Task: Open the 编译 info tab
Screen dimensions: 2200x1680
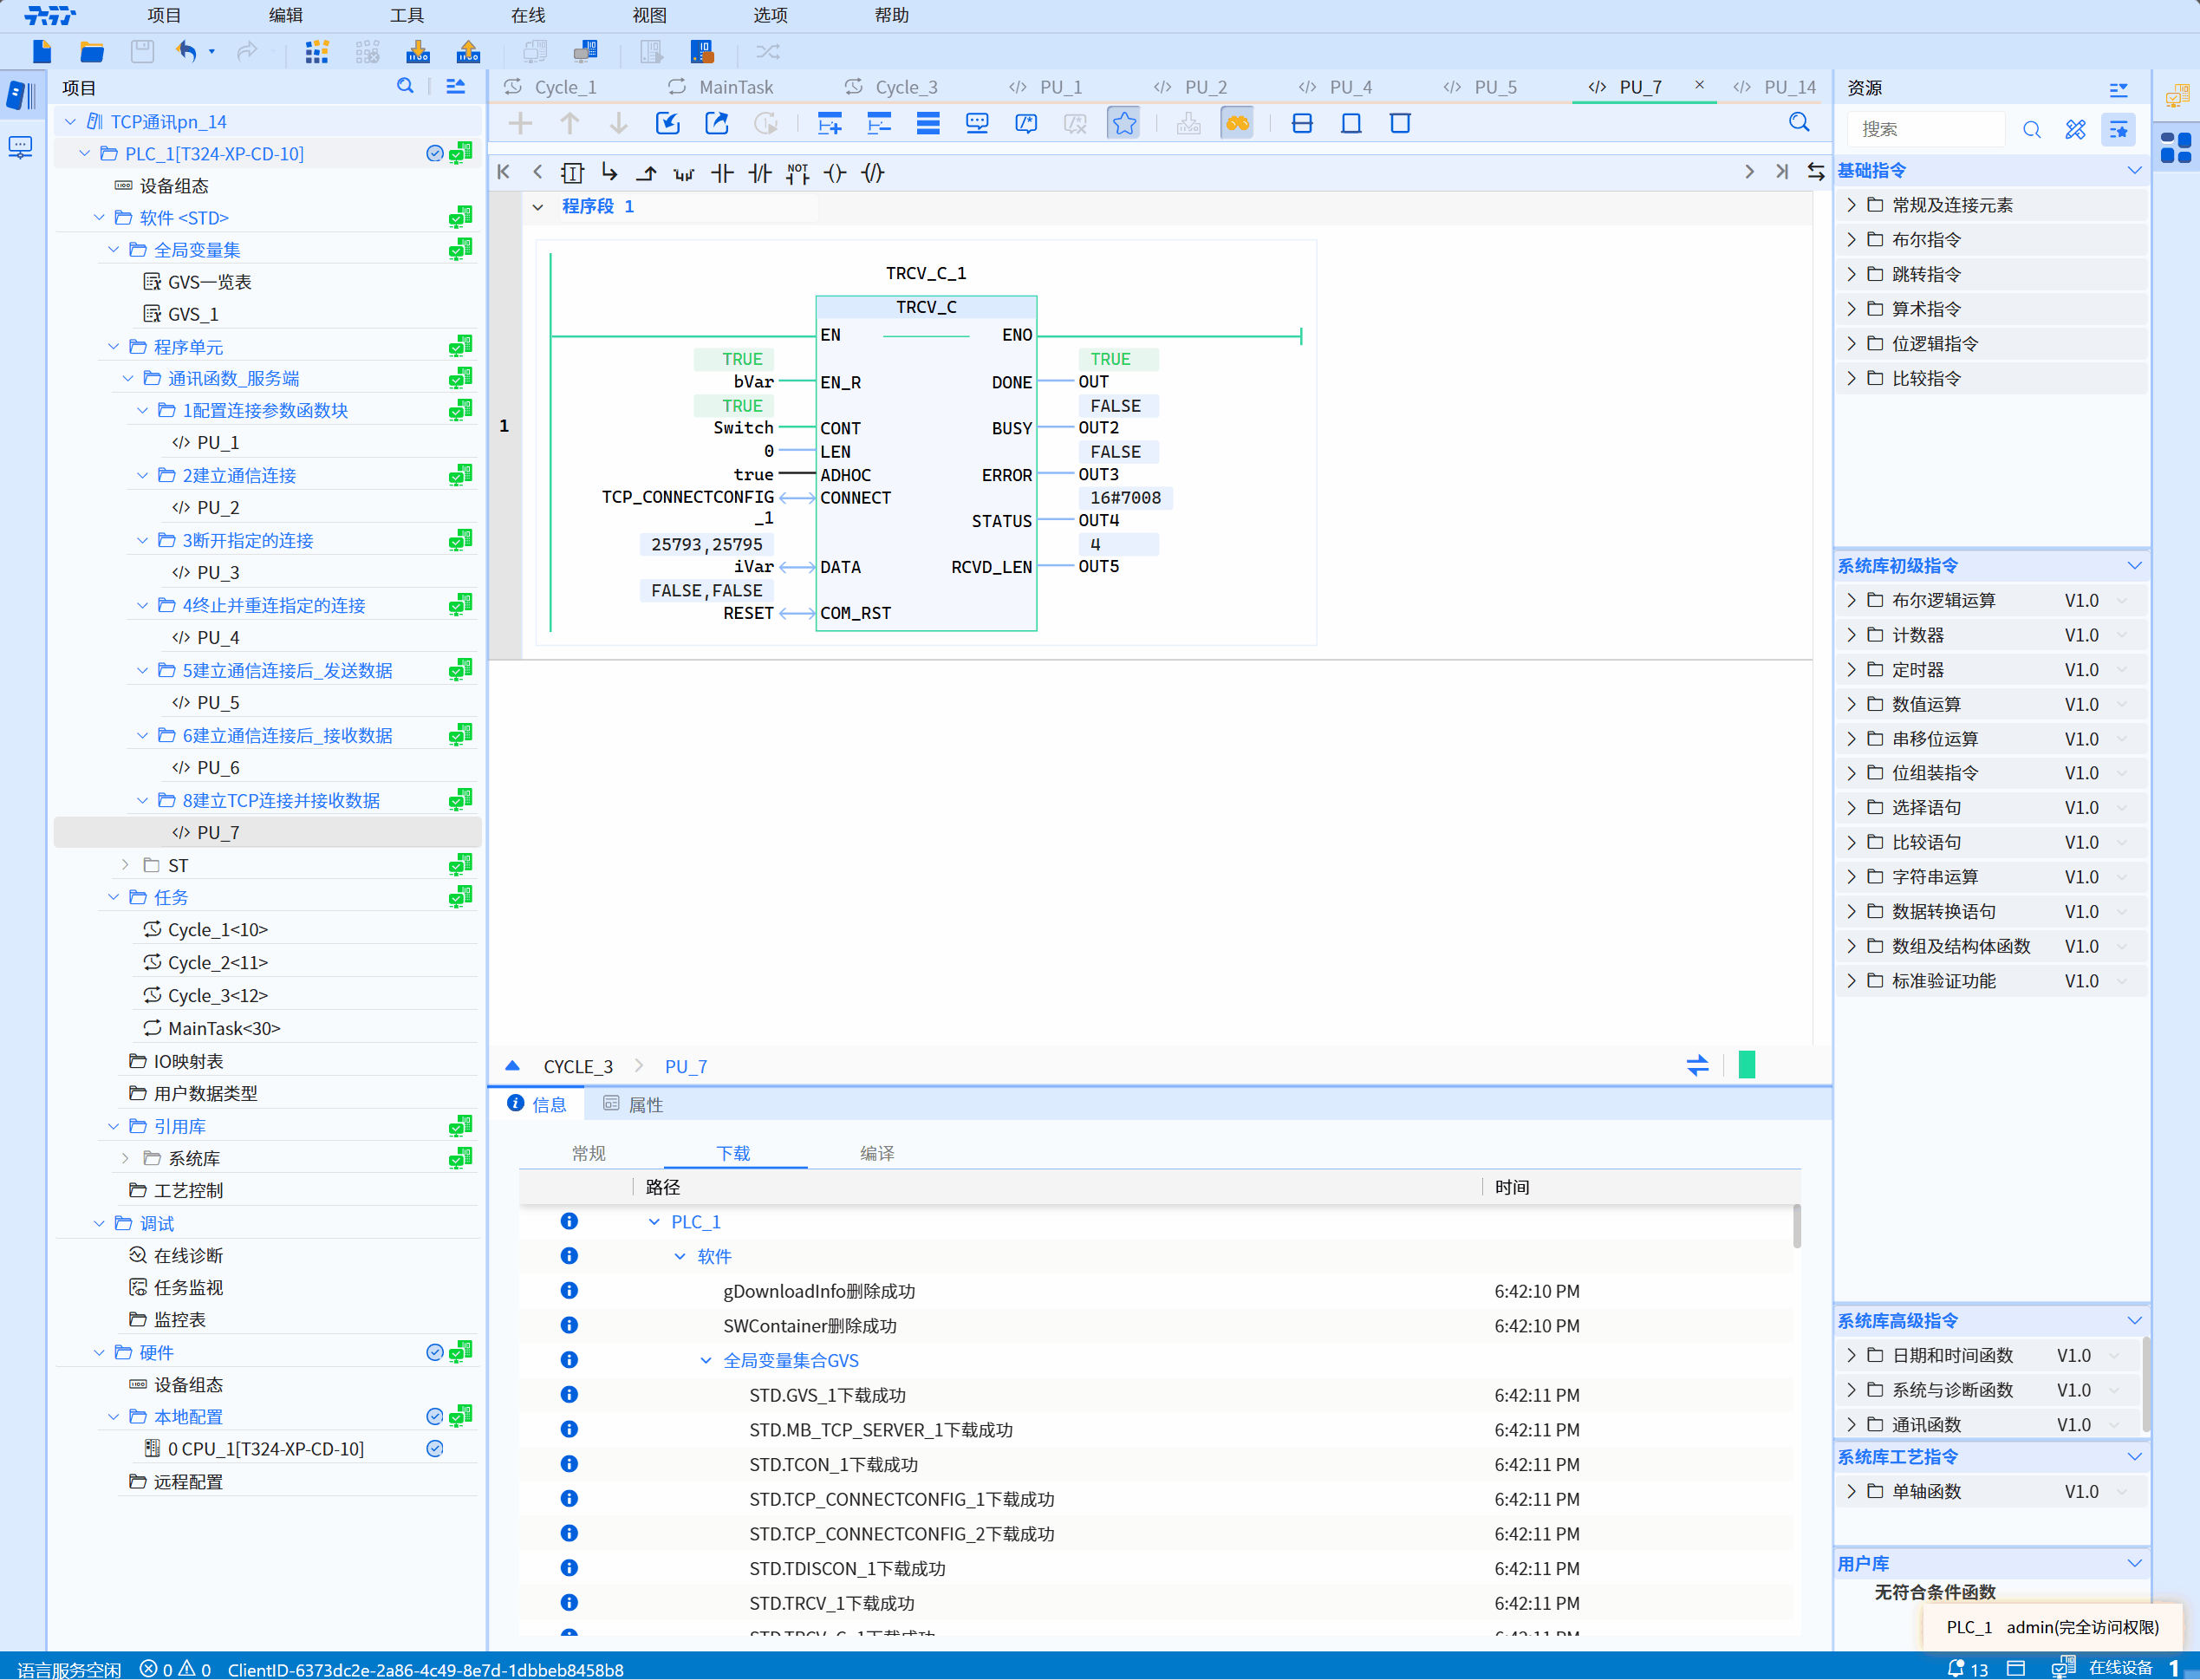Action: point(877,1153)
